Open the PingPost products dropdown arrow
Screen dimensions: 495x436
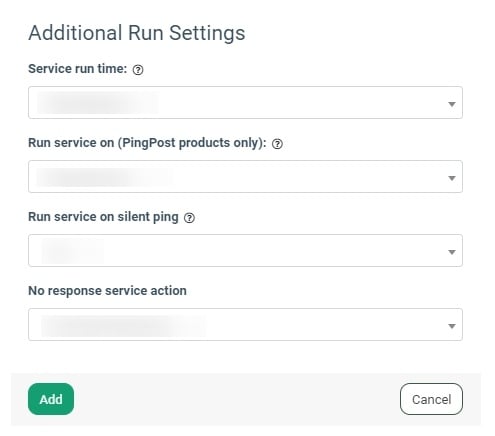pyautogui.click(x=452, y=178)
